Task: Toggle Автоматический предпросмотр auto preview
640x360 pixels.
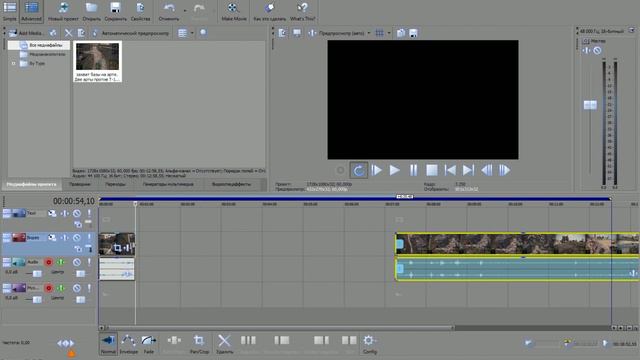Action: [x=130, y=33]
